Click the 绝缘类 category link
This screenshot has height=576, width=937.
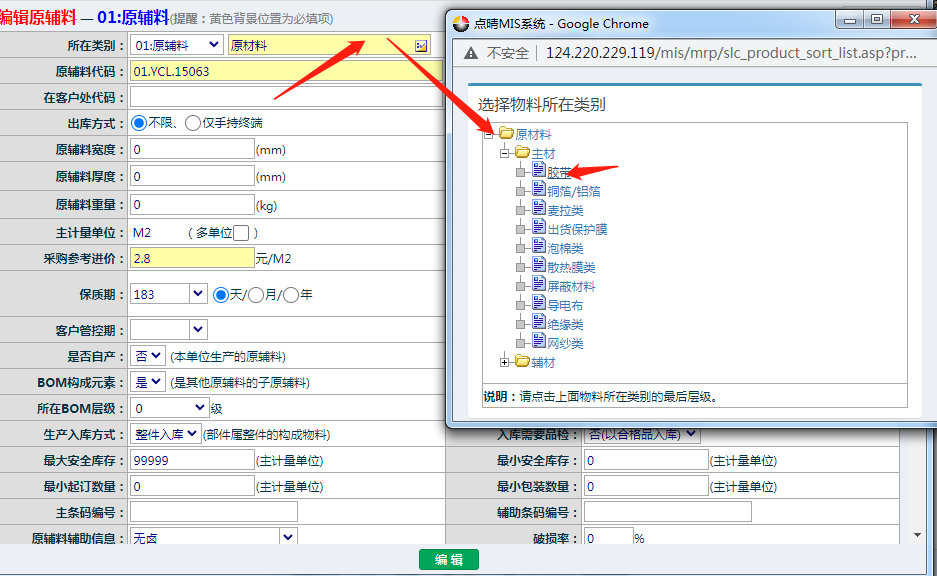[x=565, y=324]
